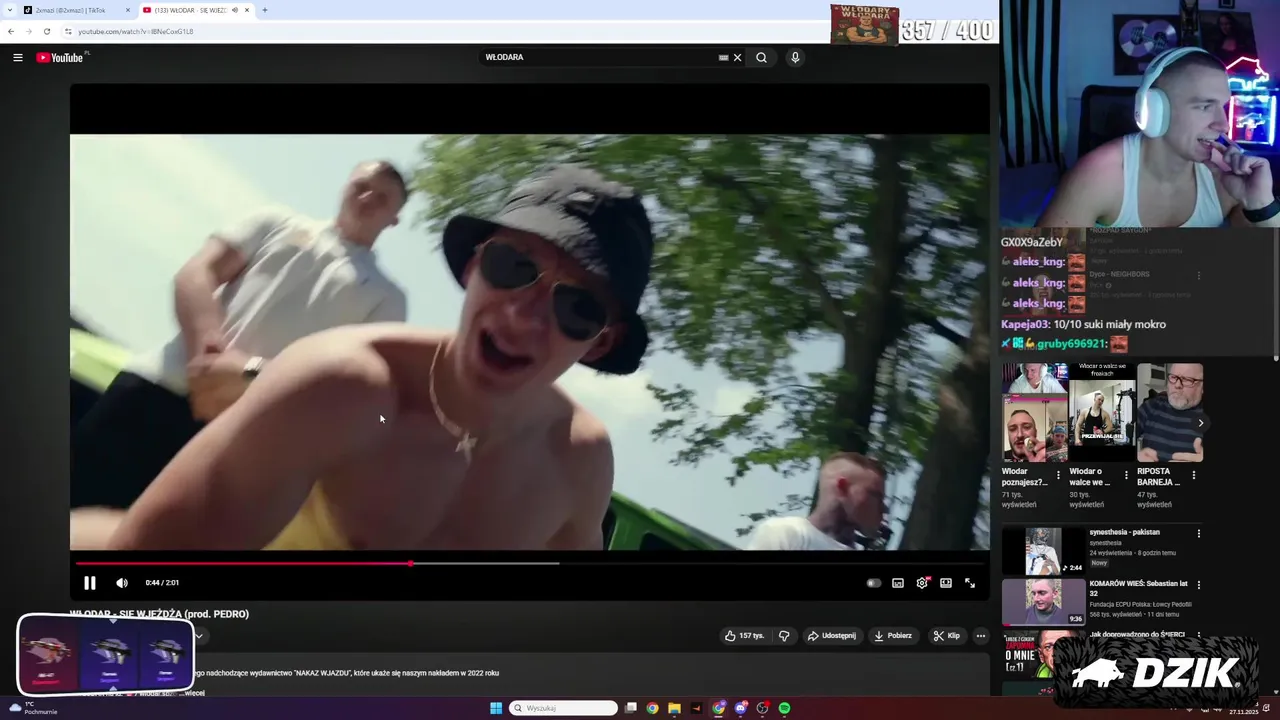Open short 'Włodar poznajesz?' thumbnail
1280x720 pixels.
point(1035,413)
